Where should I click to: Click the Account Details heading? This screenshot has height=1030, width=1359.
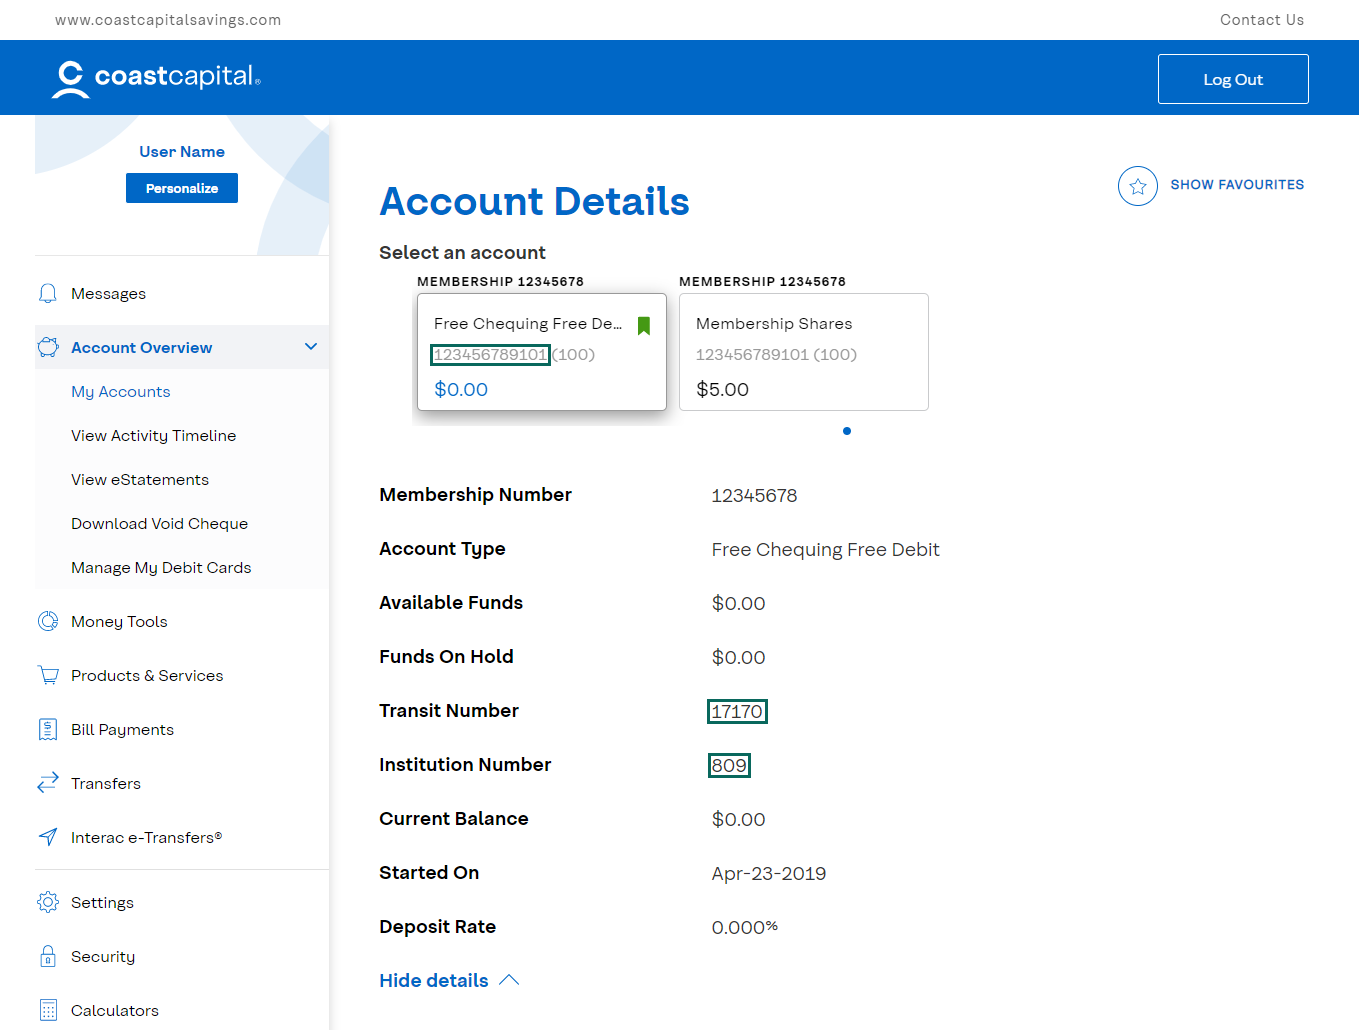[x=534, y=201]
